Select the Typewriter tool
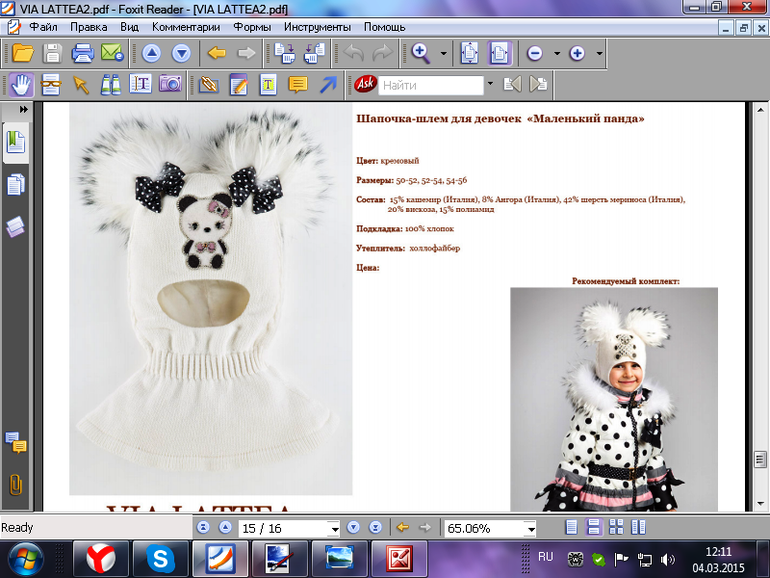Screen dimensions: 770x578 click(x=268, y=85)
